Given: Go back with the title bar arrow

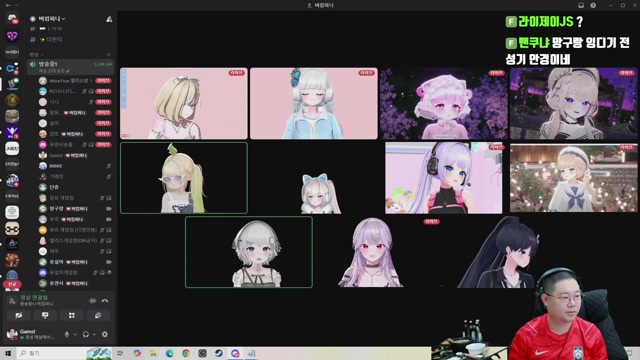Looking at the screenshot, I should (8, 5).
